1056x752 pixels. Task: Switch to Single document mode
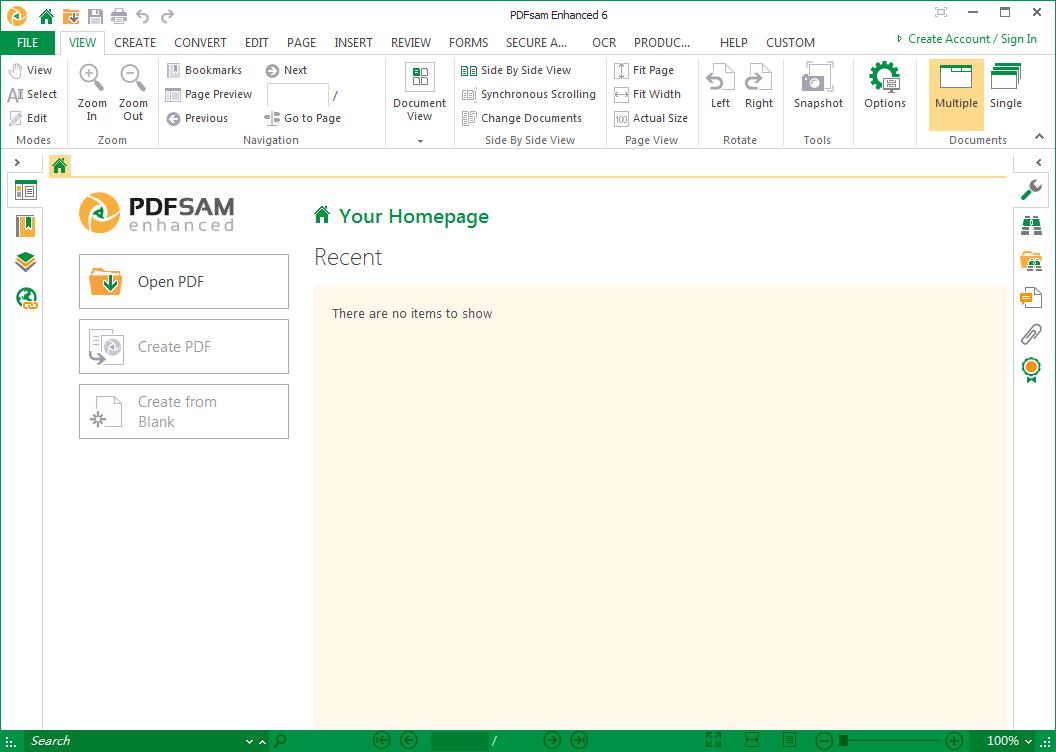pos(1005,87)
